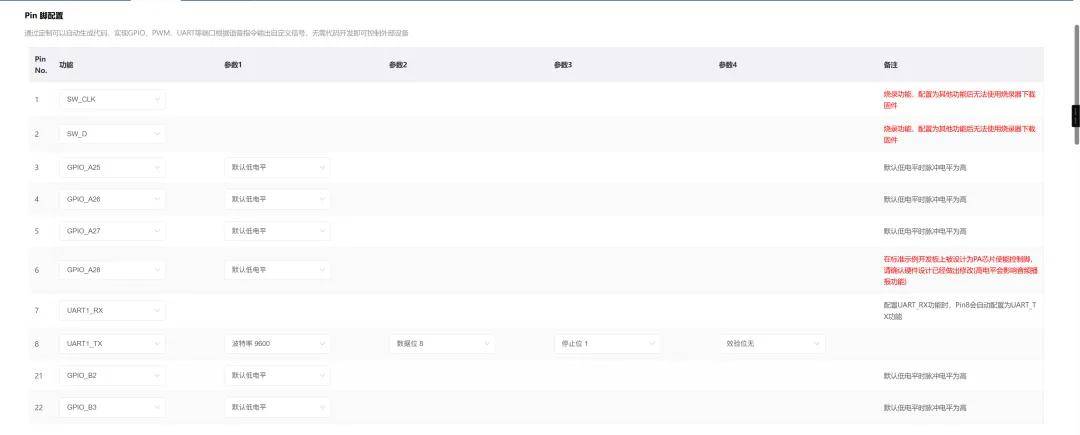
Task: Open the UART1_TX function dropdown
Action: click(112, 343)
